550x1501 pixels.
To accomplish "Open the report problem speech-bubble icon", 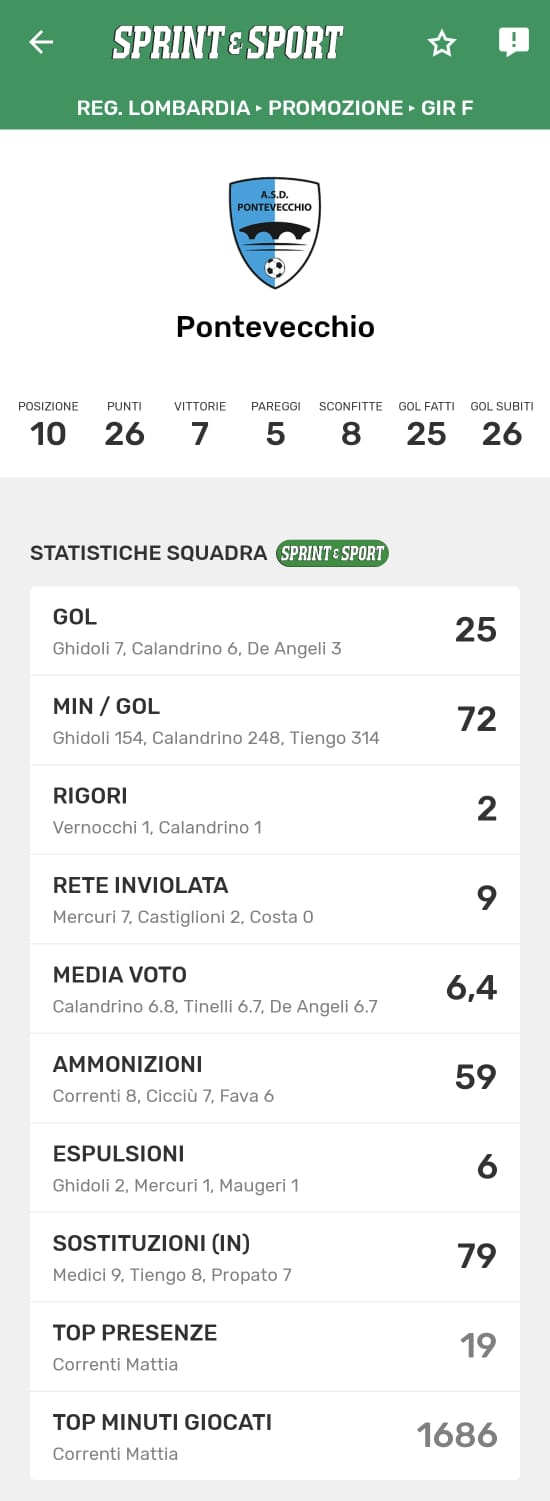I will (513, 42).
